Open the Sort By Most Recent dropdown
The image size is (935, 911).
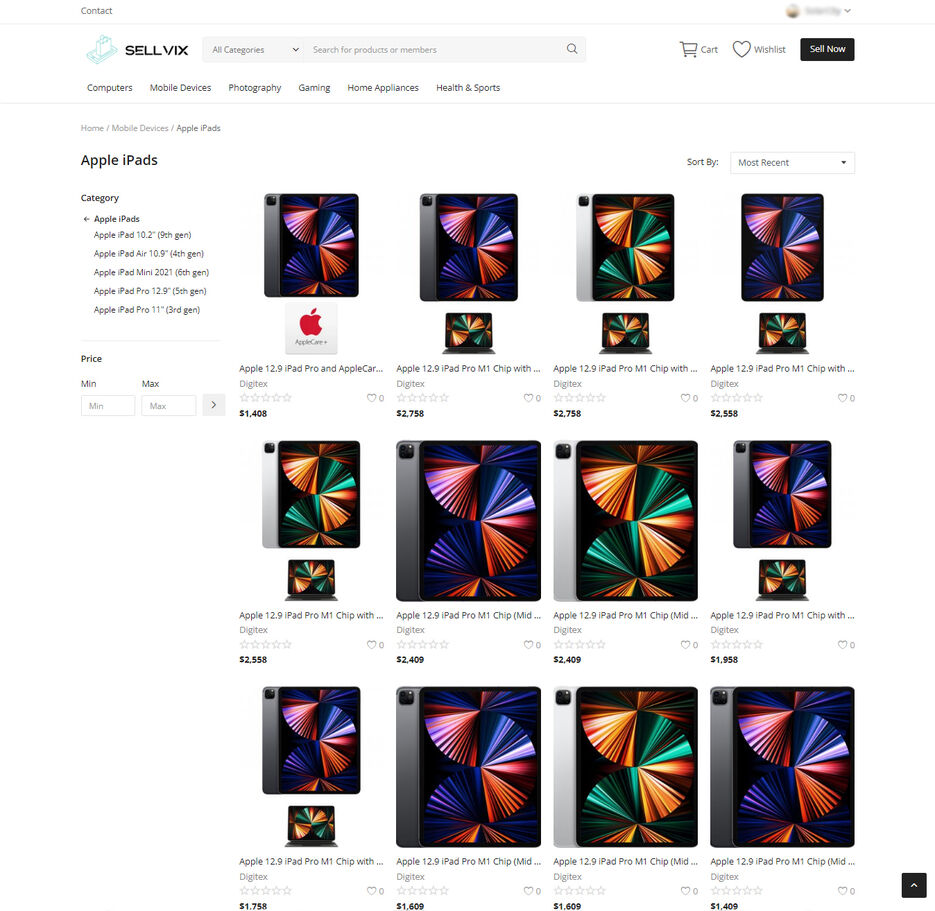tap(792, 163)
